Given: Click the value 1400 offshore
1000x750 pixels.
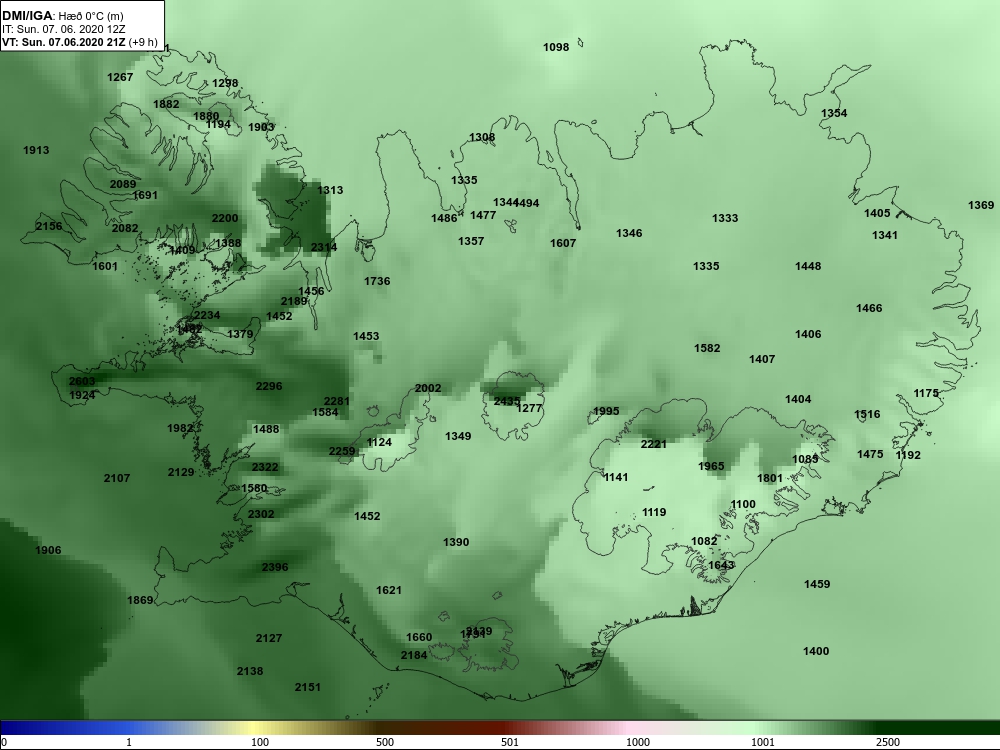Looking at the screenshot, I should tap(816, 651).
